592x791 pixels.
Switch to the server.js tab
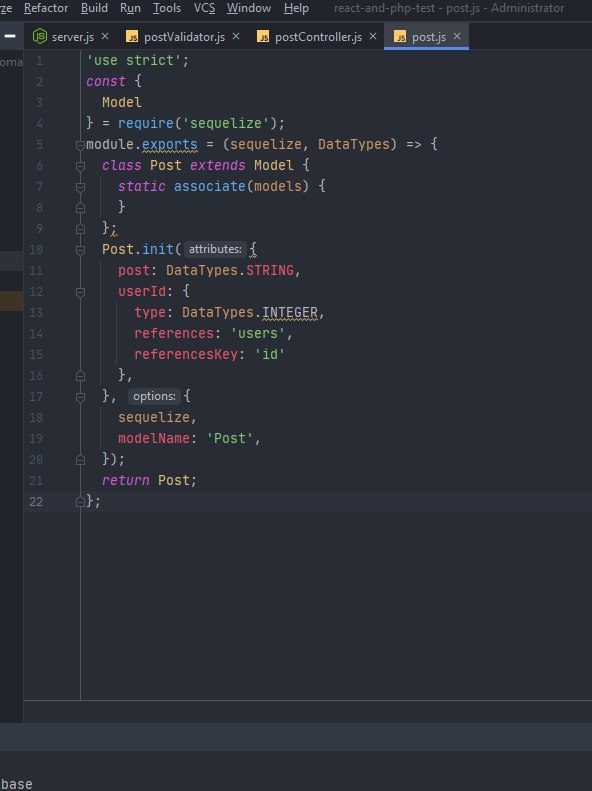coord(73,37)
